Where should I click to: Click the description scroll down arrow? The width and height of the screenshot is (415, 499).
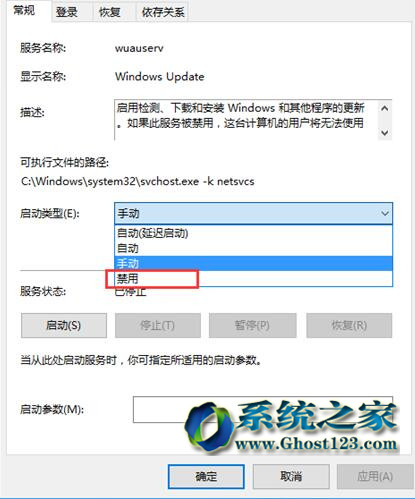pos(385,133)
